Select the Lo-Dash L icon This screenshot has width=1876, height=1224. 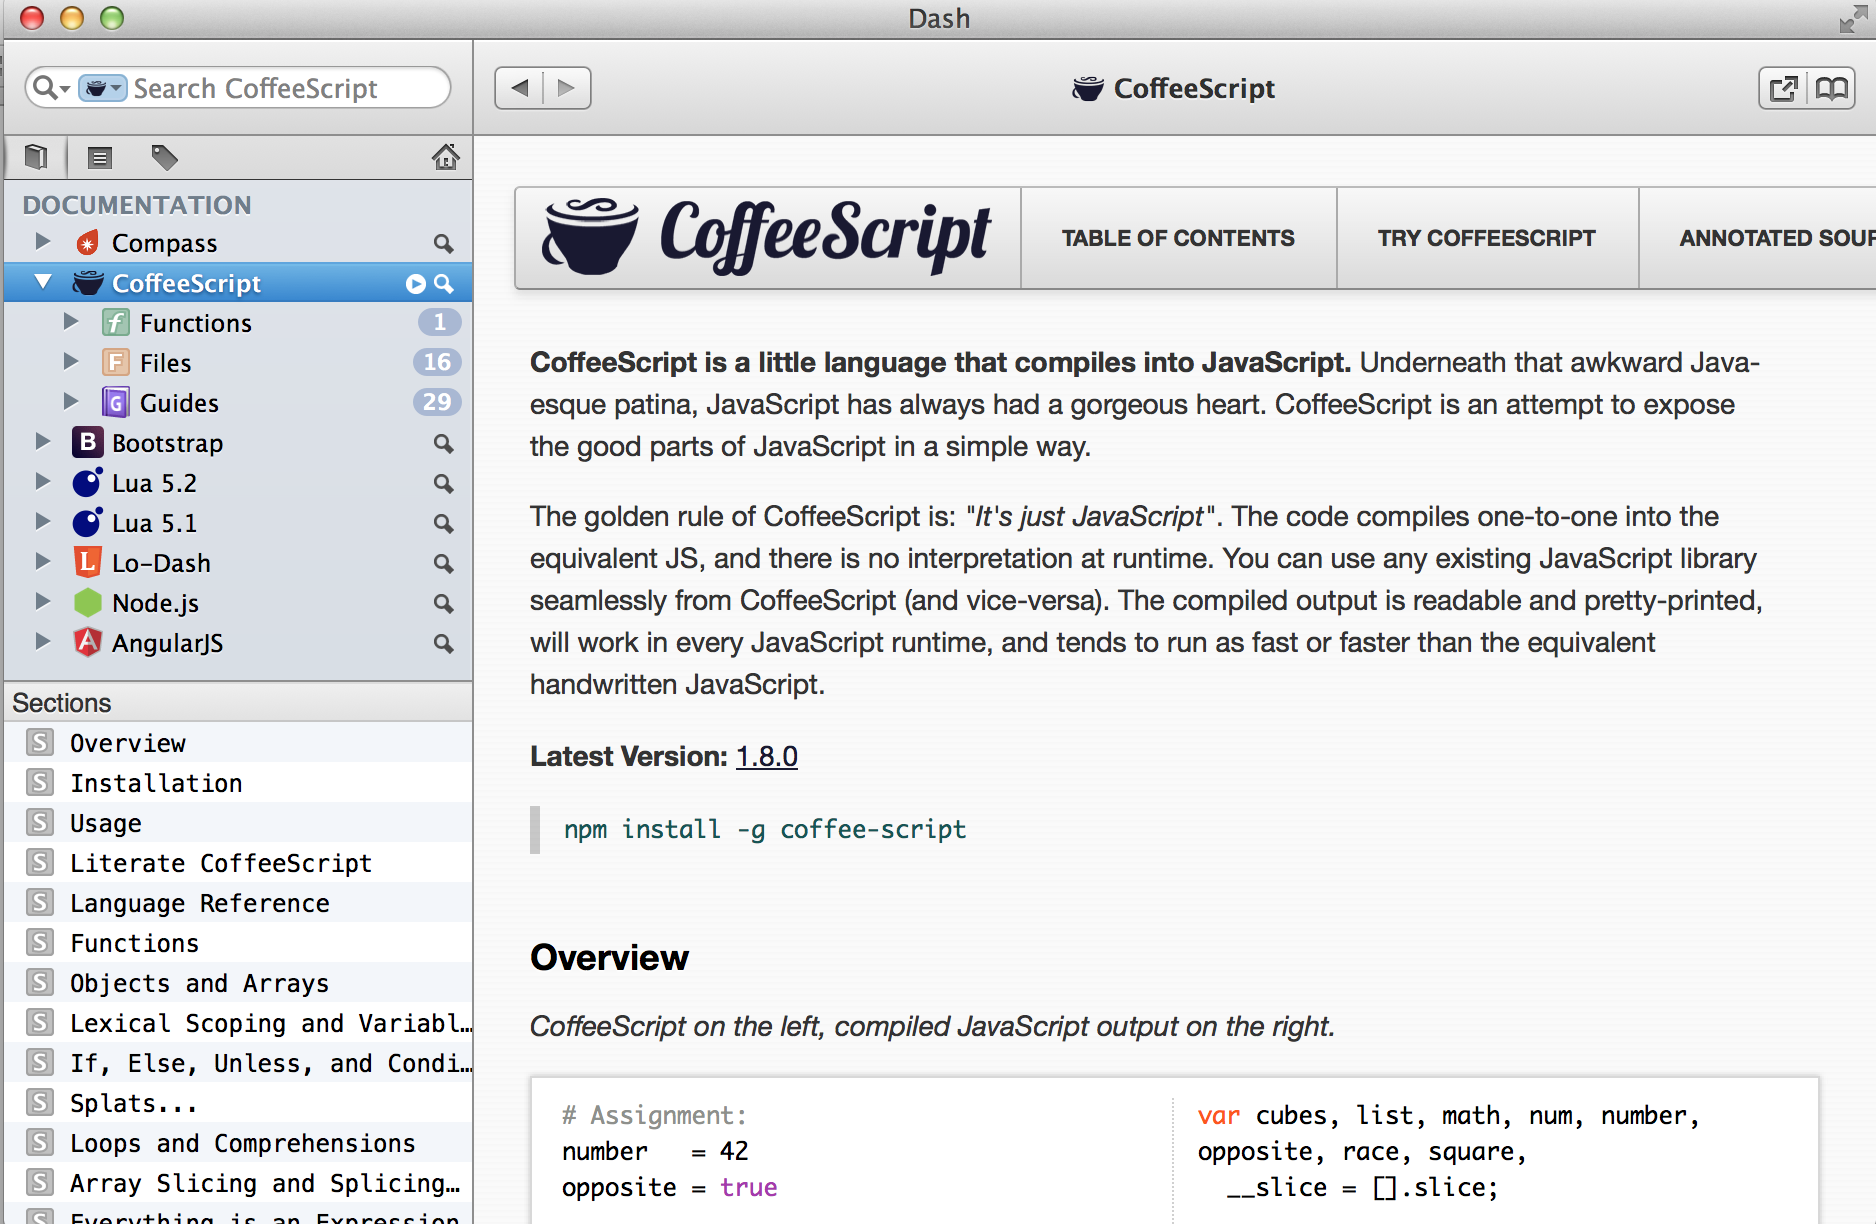tap(88, 562)
